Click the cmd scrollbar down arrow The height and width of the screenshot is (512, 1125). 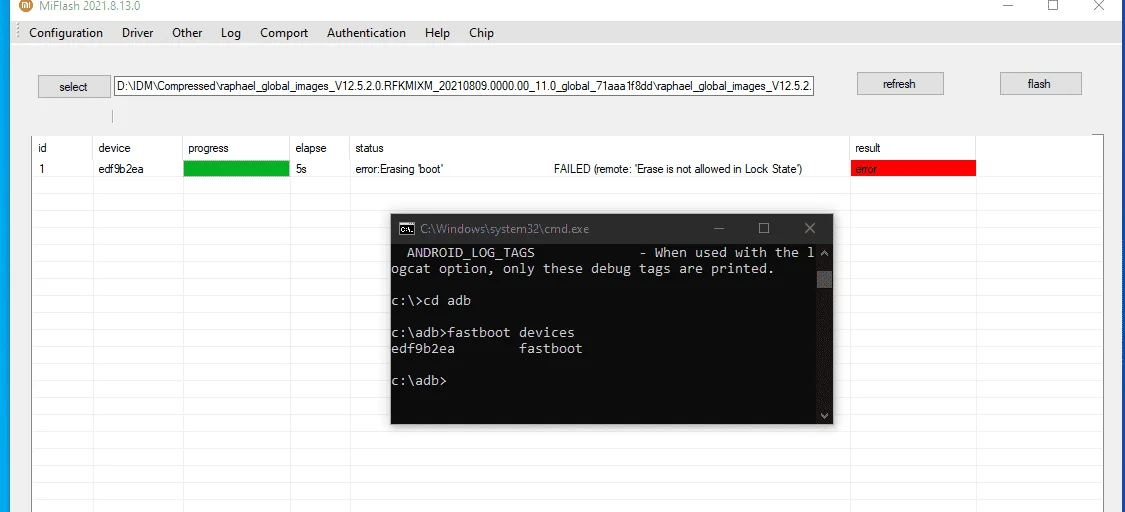(824, 415)
